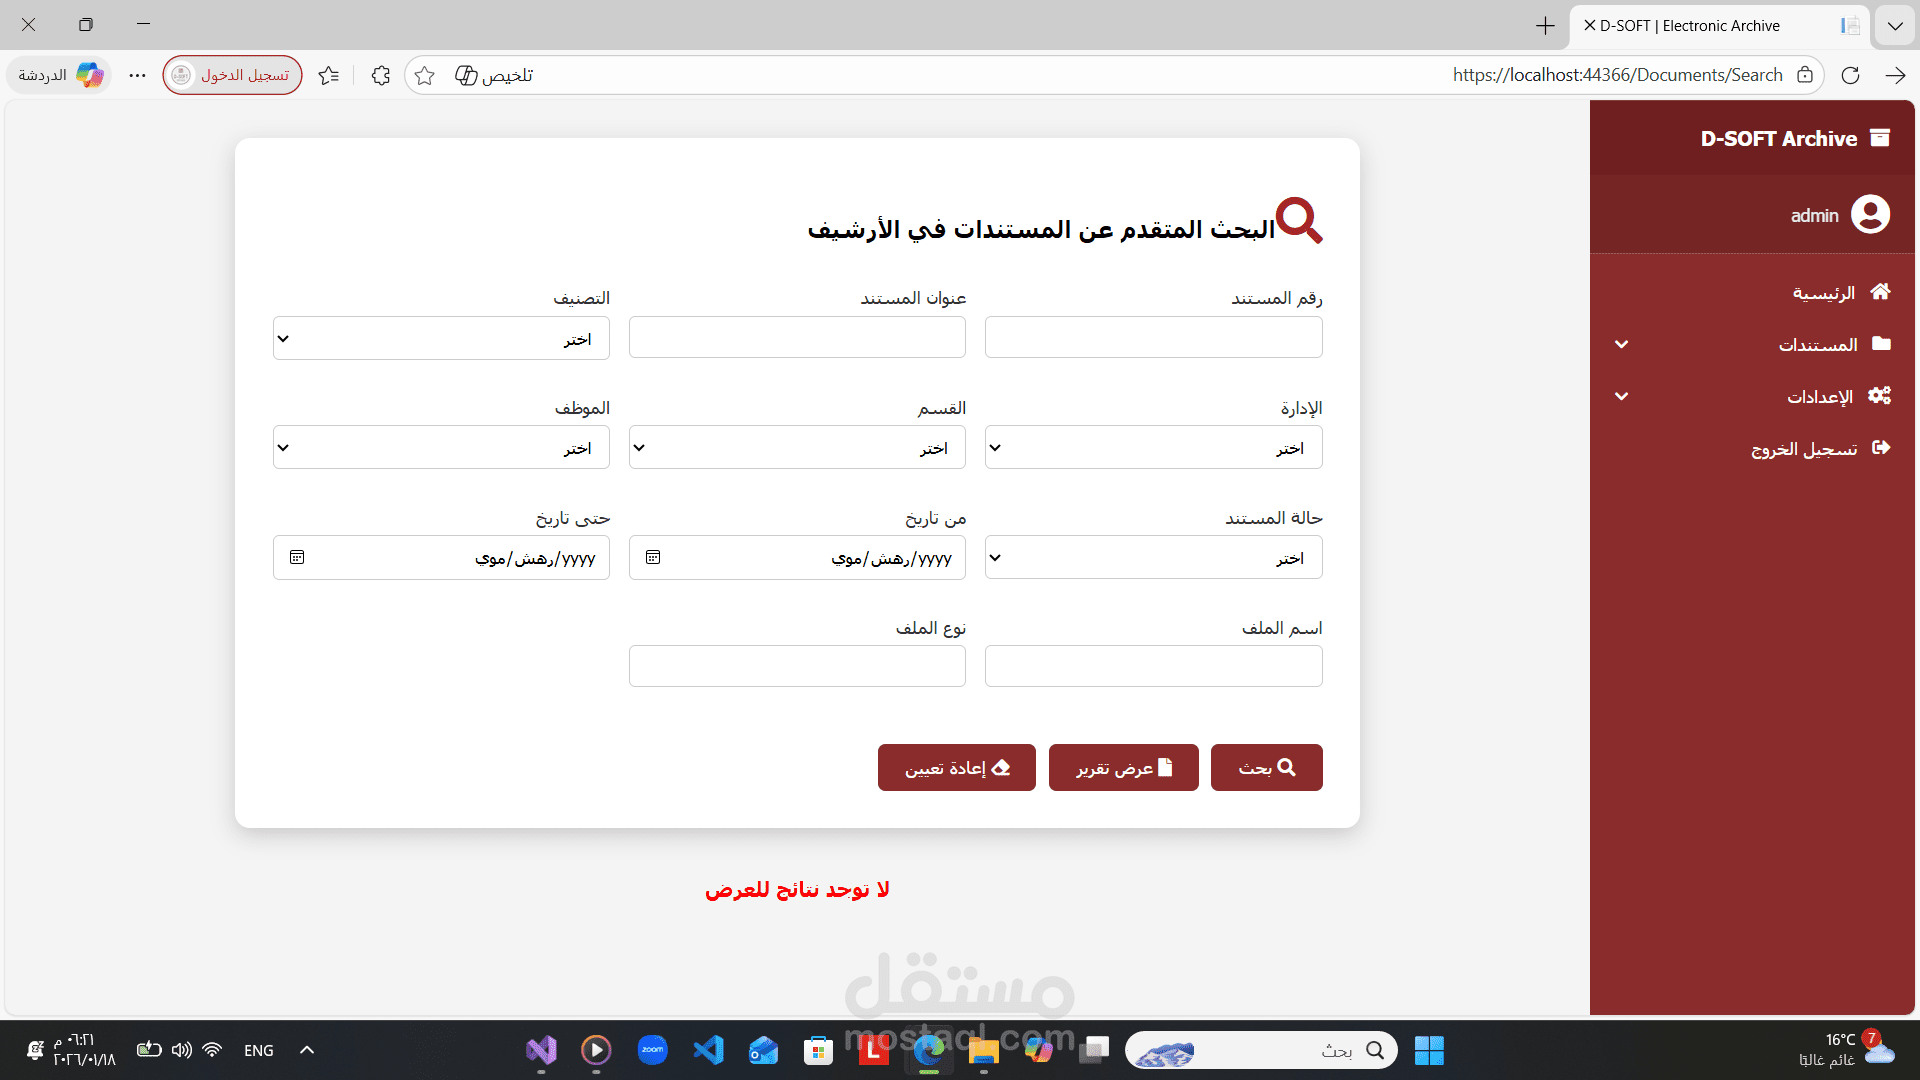The image size is (1920, 1080).
Task: Go to الرئيسية home menu item
Action: tap(1824, 292)
